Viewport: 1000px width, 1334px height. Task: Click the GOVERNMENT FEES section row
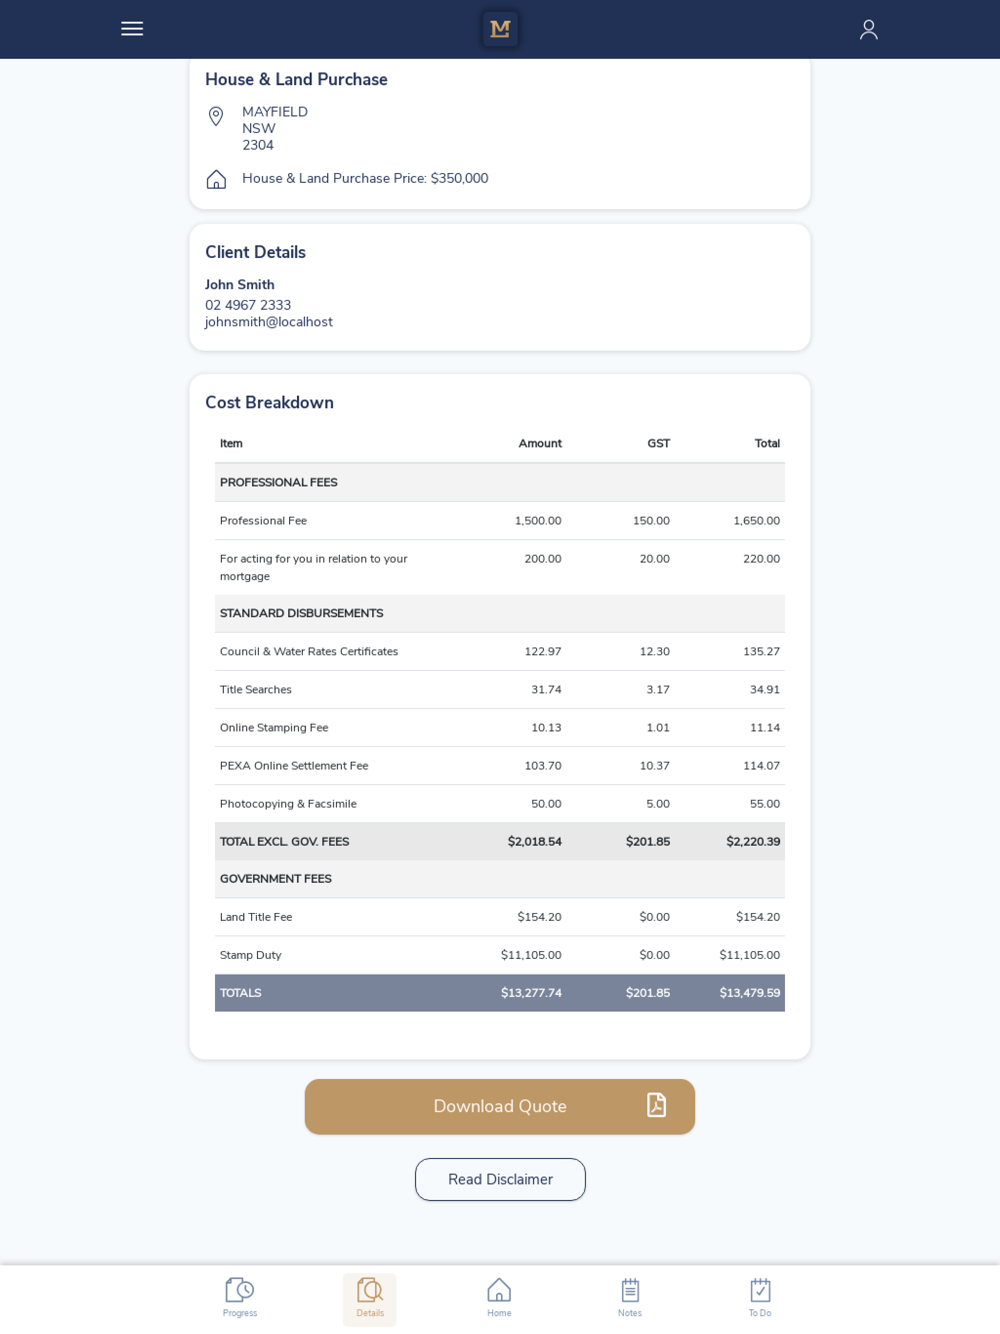(500, 879)
